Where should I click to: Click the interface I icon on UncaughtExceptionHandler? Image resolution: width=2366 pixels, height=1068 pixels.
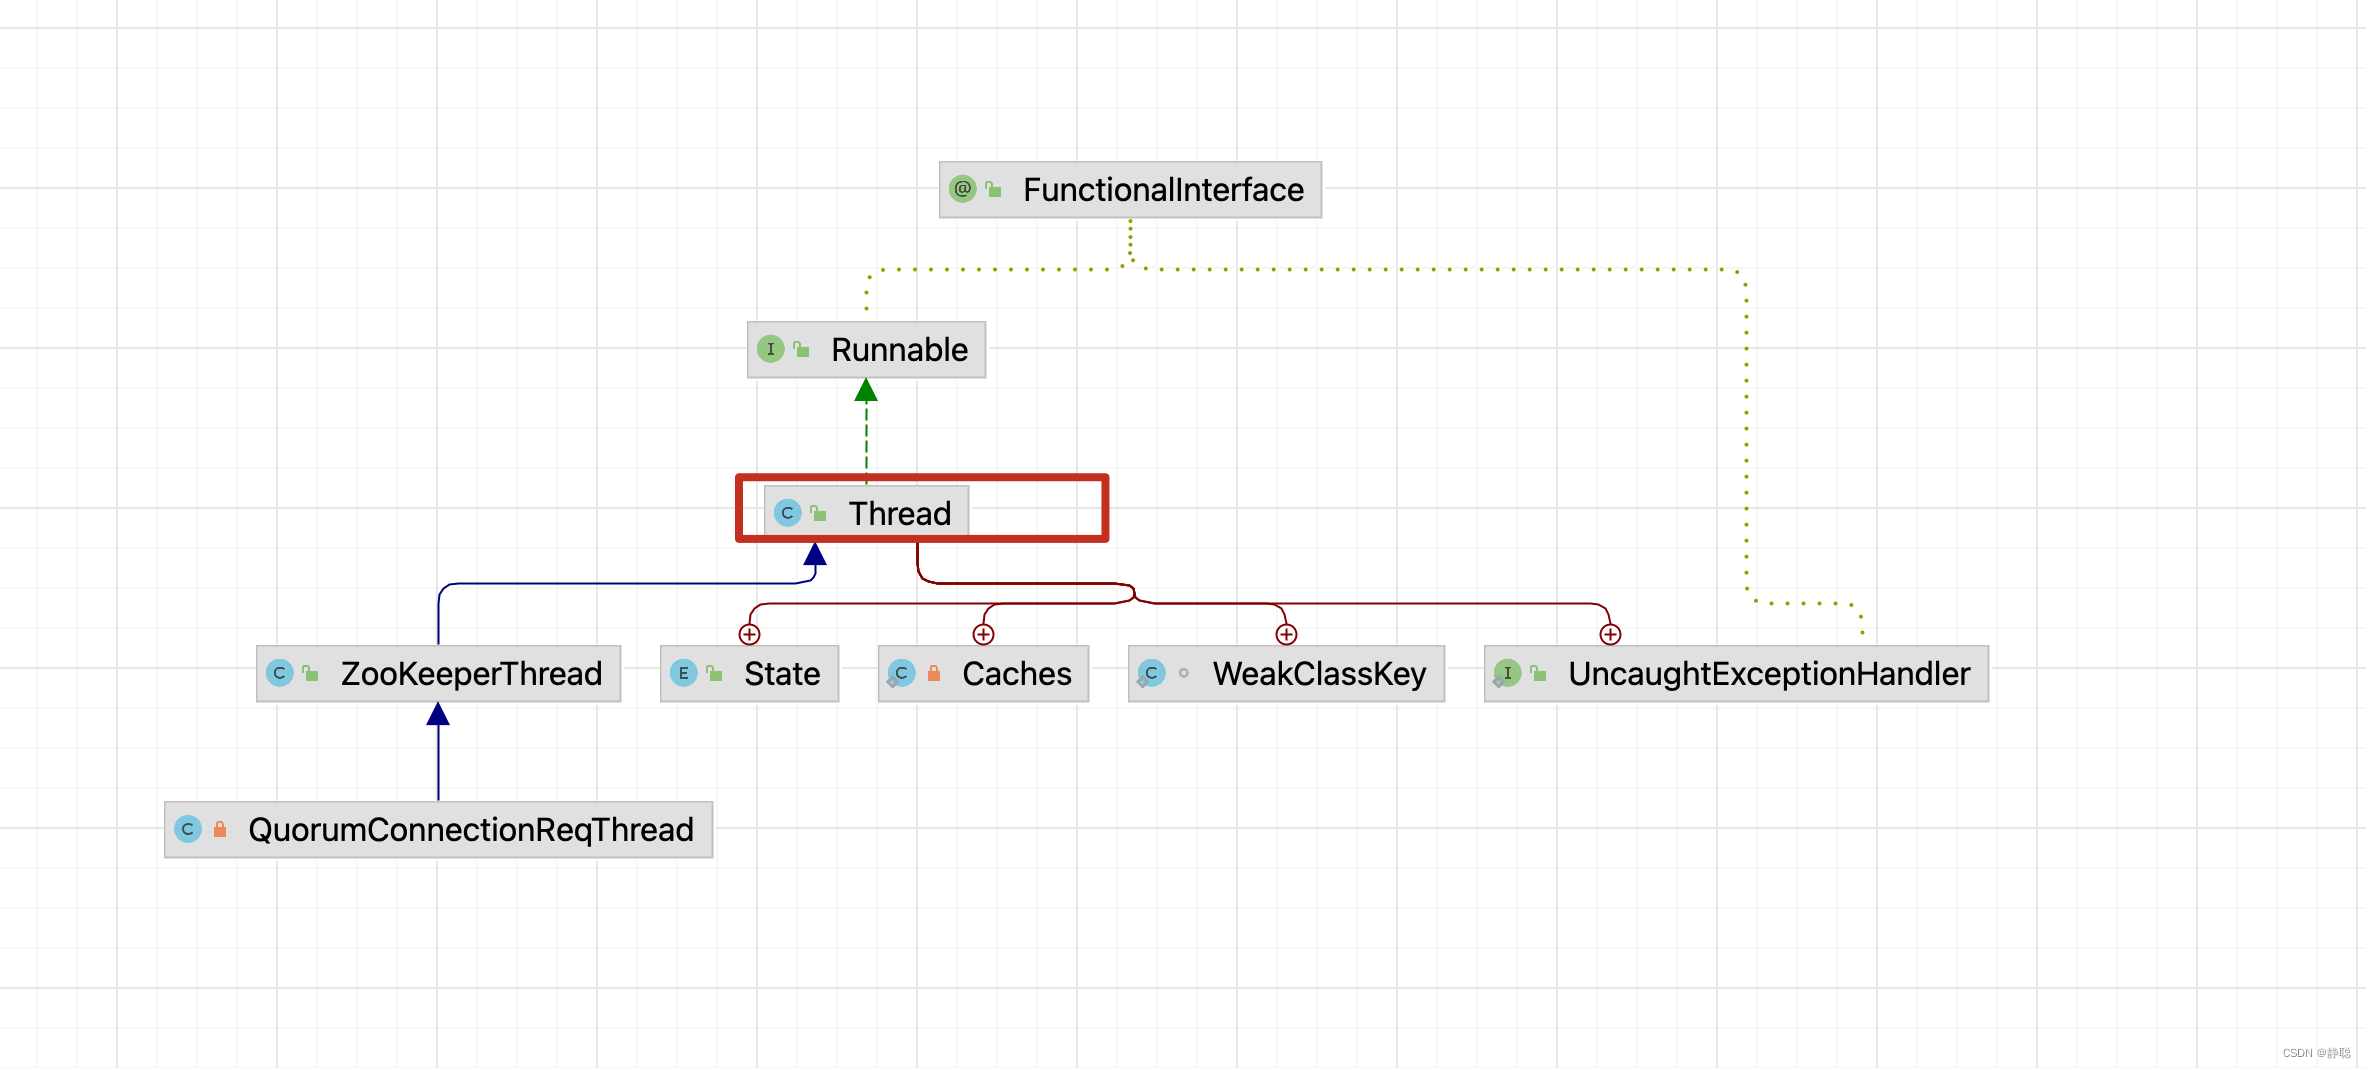pyautogui.click(x=1507, y=673)
